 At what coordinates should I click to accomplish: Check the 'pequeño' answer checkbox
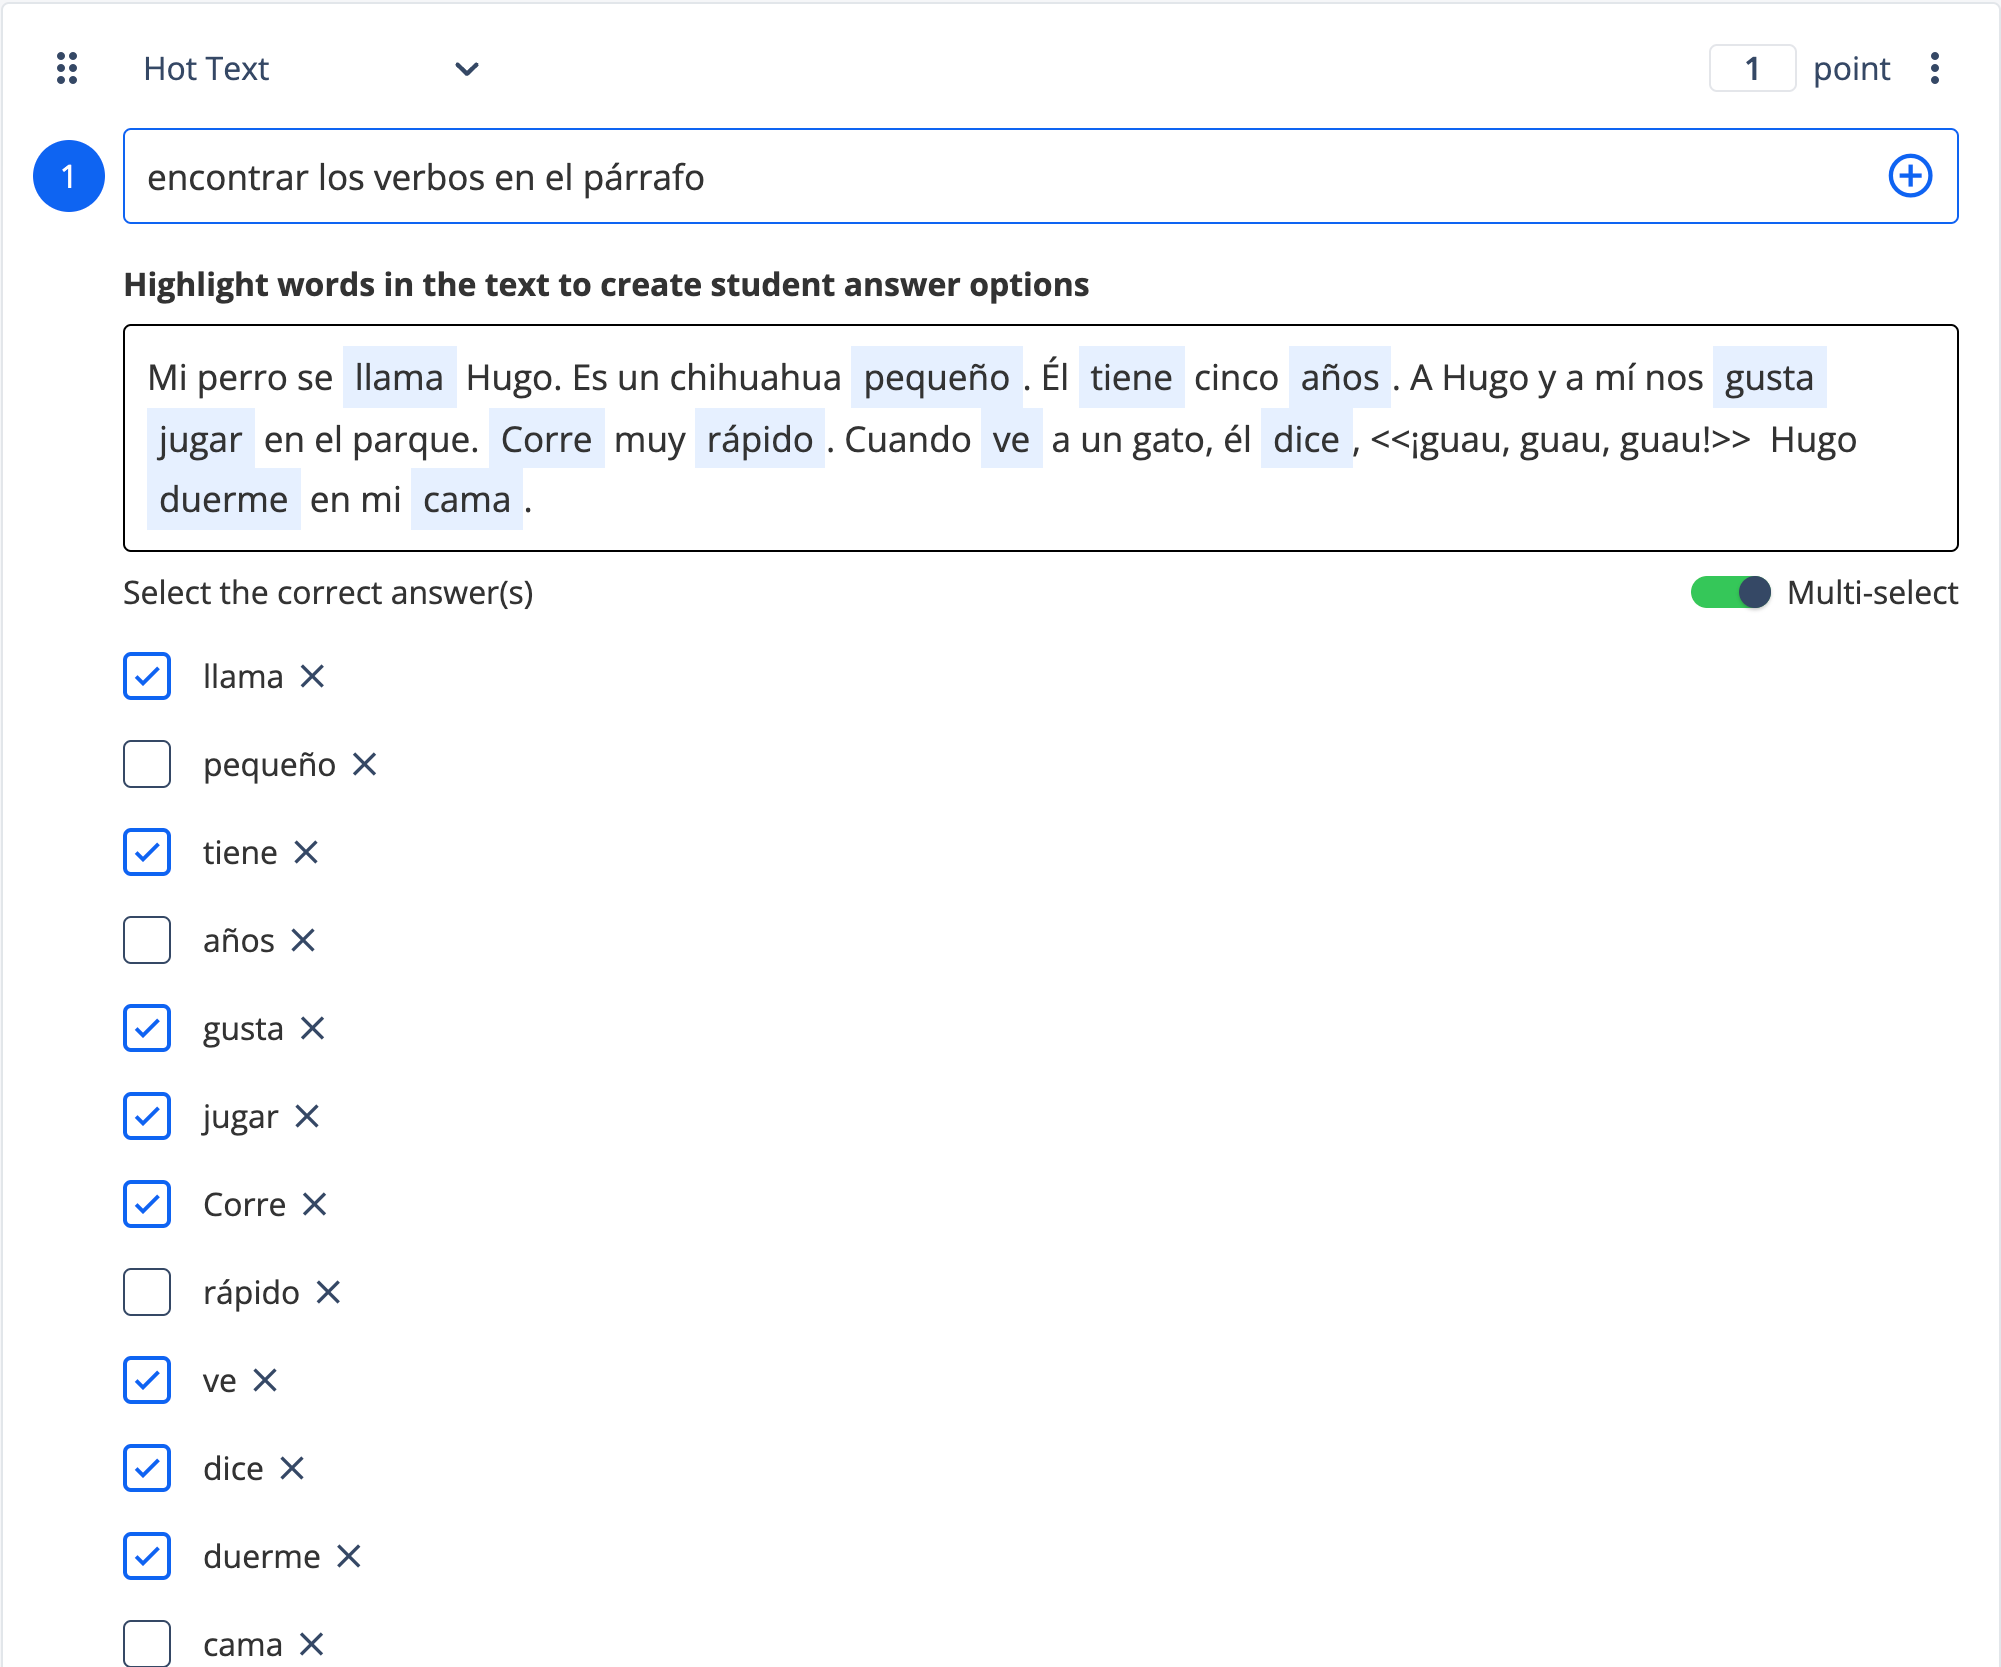tap(147, 765)
